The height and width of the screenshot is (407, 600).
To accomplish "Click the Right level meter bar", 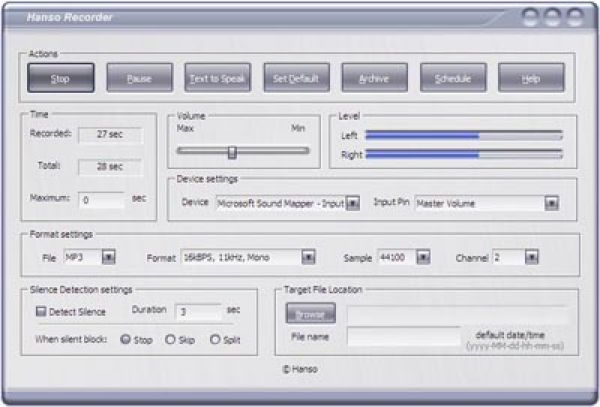I will click(x=464, y=154).
